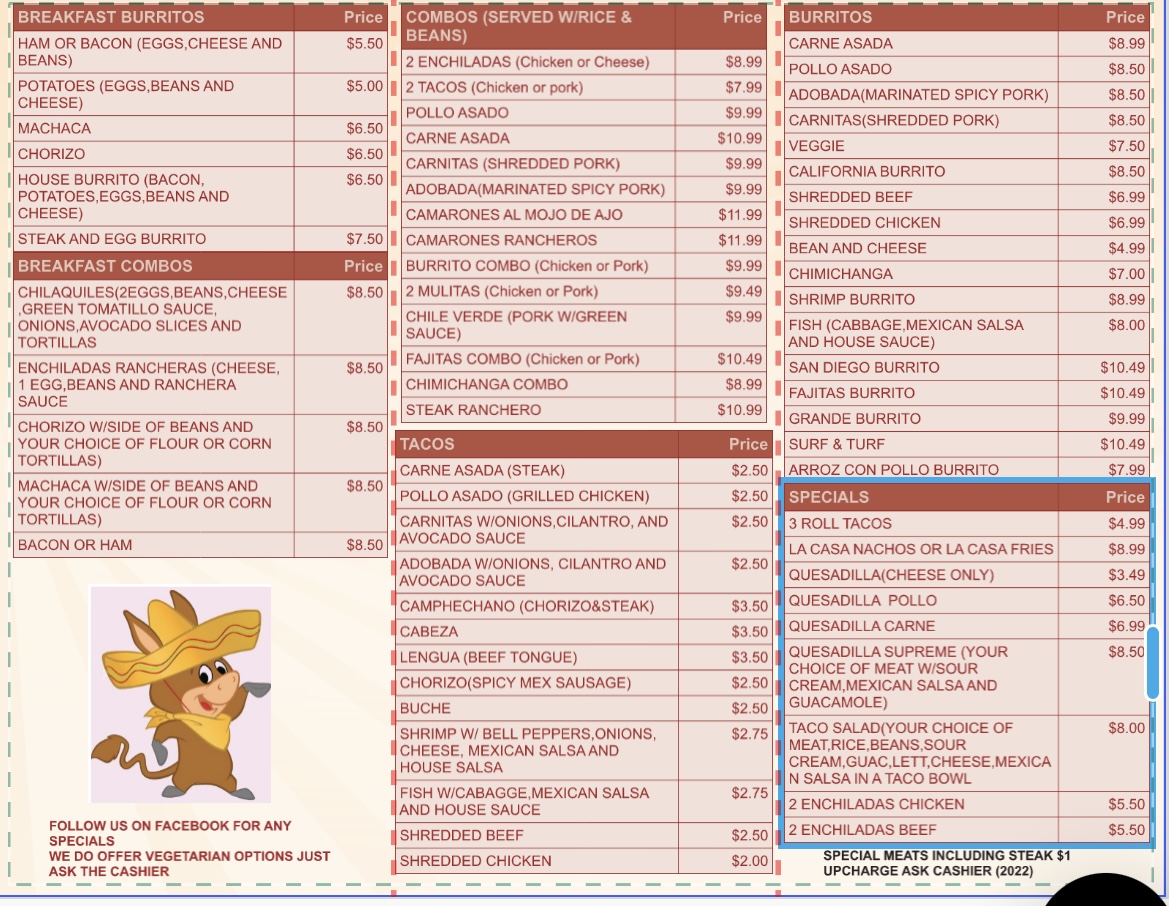Click the BREAKFAST COMBOS header
This screenshot has width=1169, height=906.
pos(105,266)
